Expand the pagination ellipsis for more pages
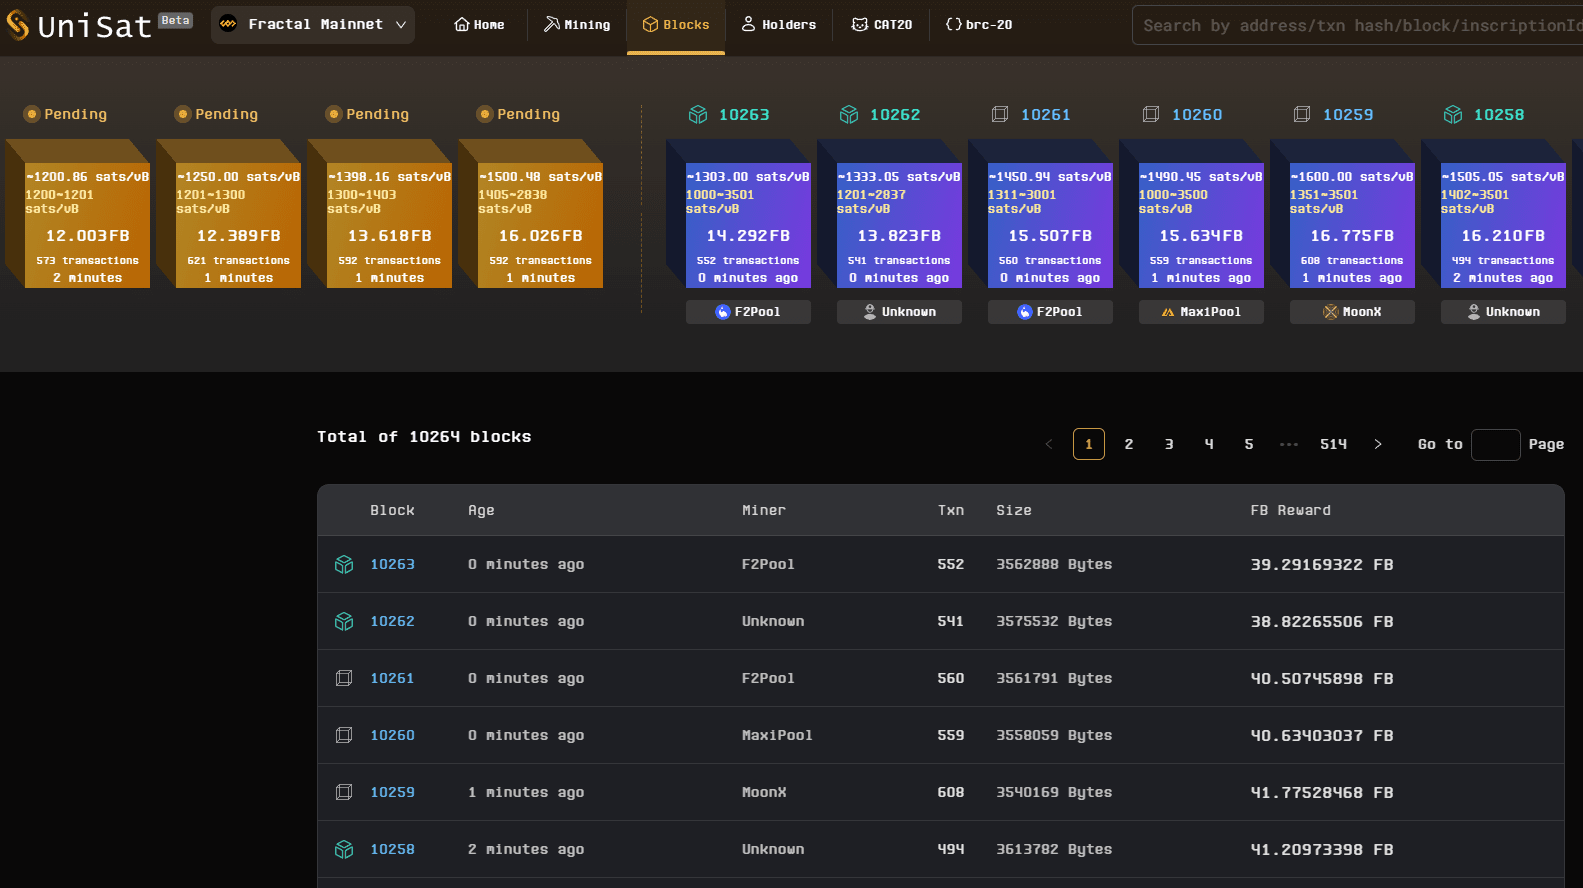This screenshot has width=1583, height=888. click(x=1289, y=444)
